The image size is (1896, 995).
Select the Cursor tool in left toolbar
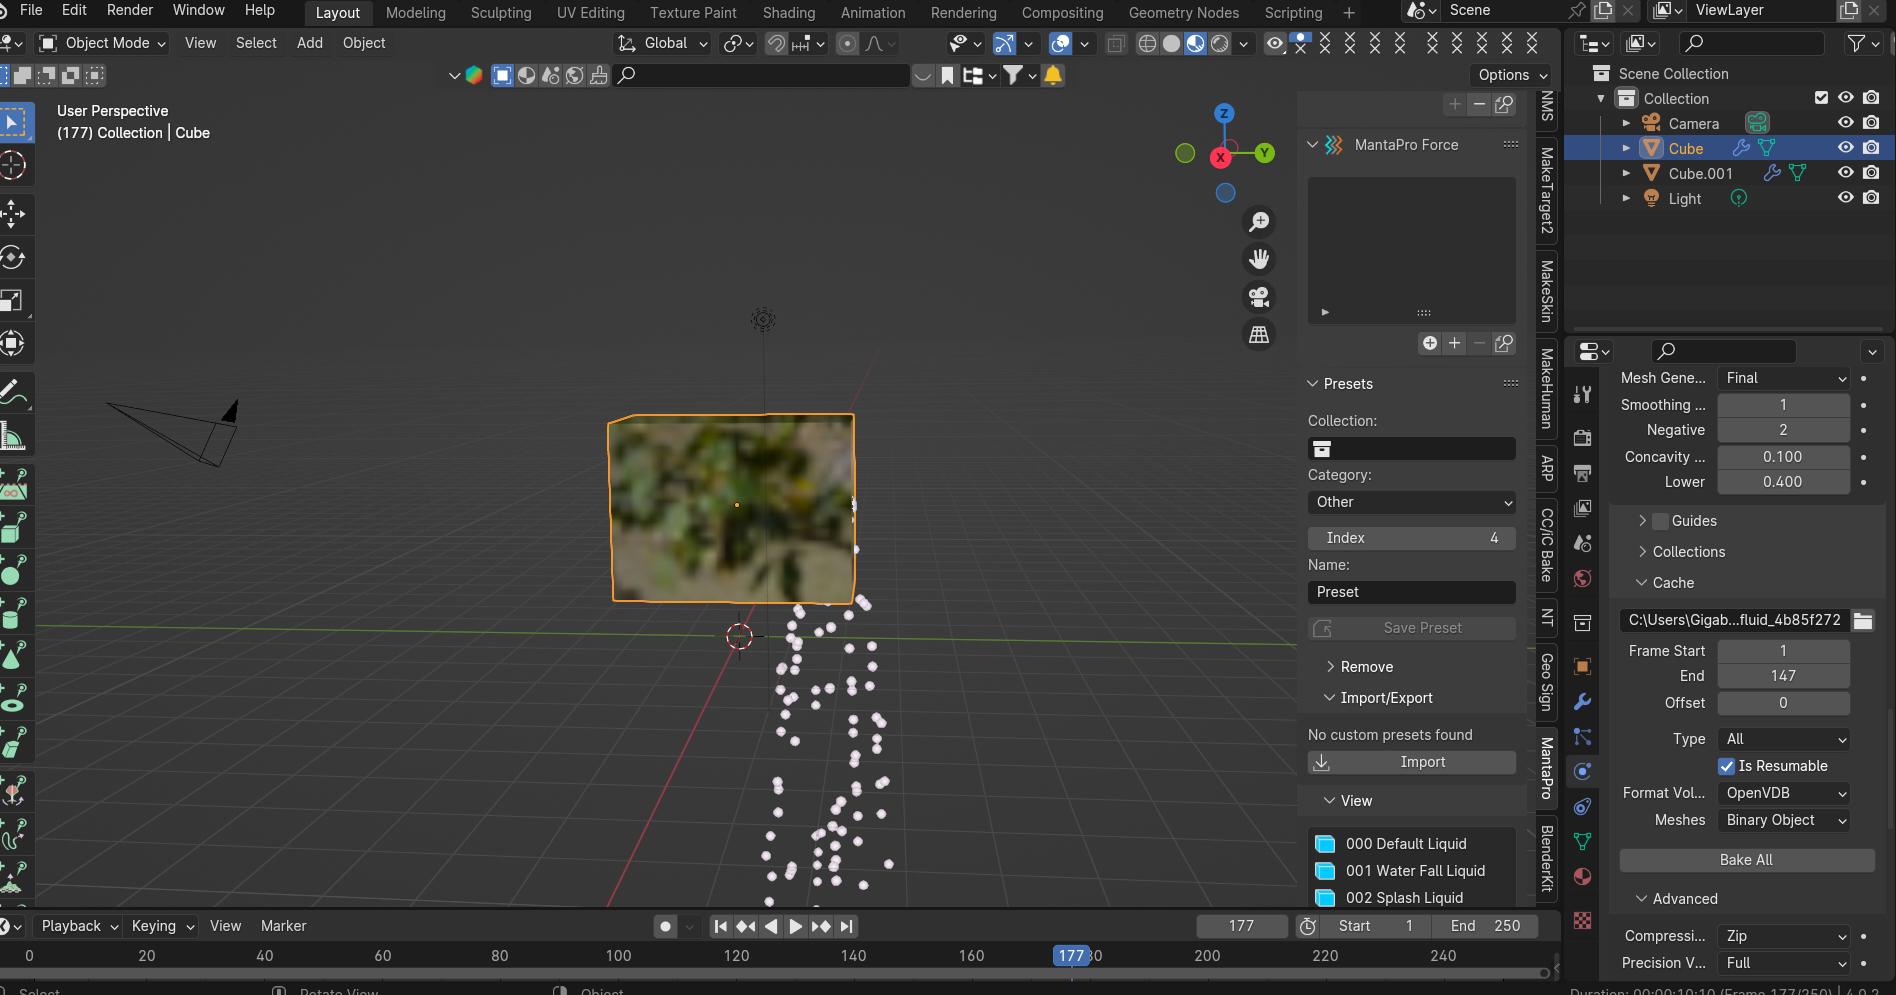click(13, 165)
